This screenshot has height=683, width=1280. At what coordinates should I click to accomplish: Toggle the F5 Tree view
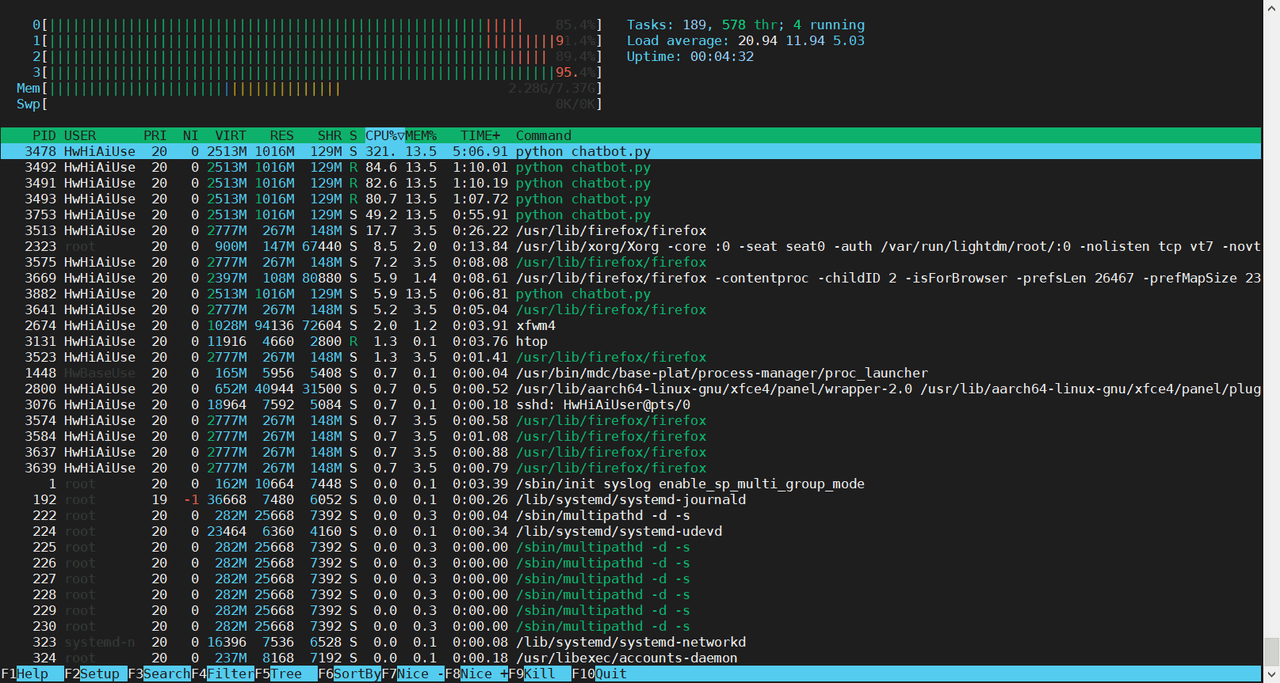[288, 674]
